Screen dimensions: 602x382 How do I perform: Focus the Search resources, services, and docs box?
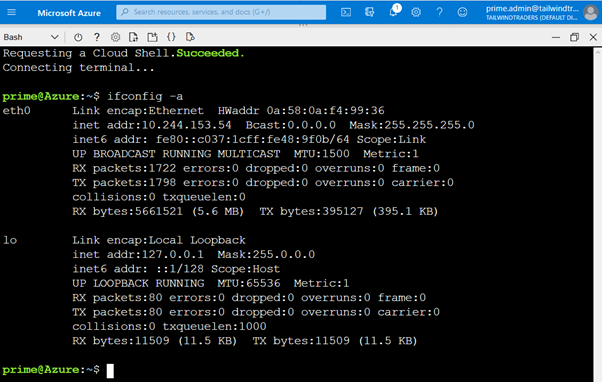[221, 12]
